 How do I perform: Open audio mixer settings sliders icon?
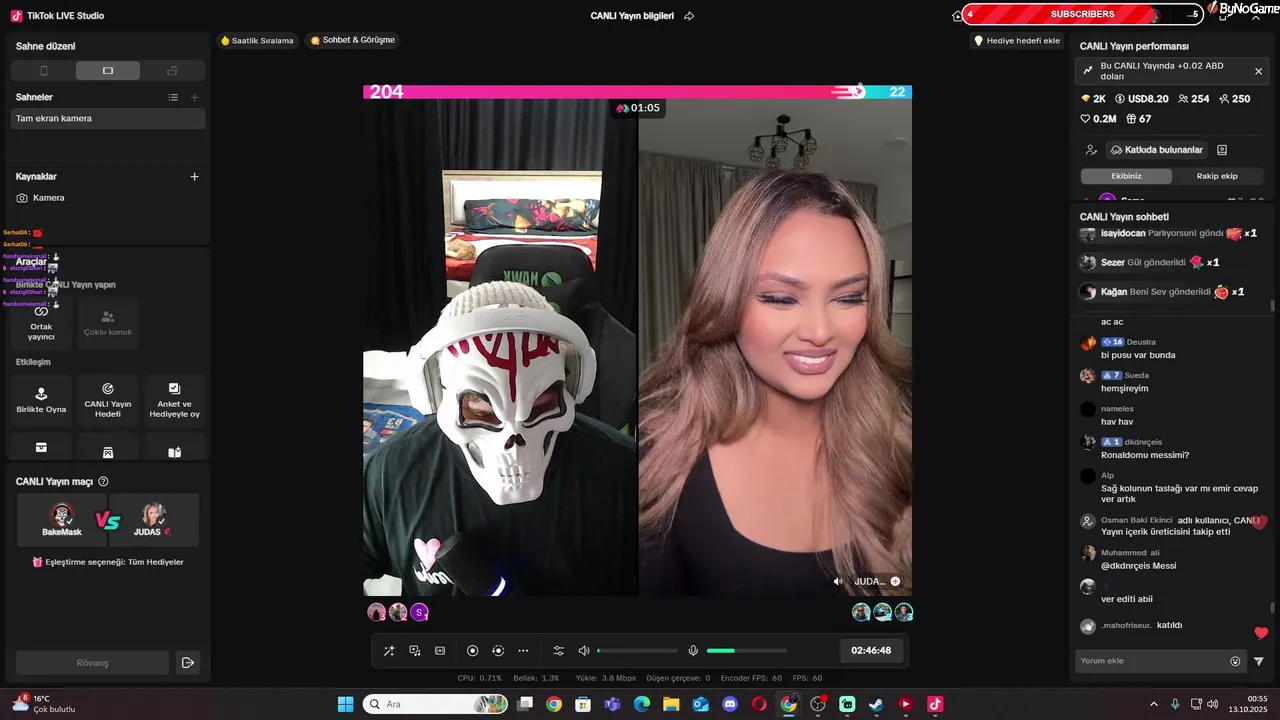point(559,651)
